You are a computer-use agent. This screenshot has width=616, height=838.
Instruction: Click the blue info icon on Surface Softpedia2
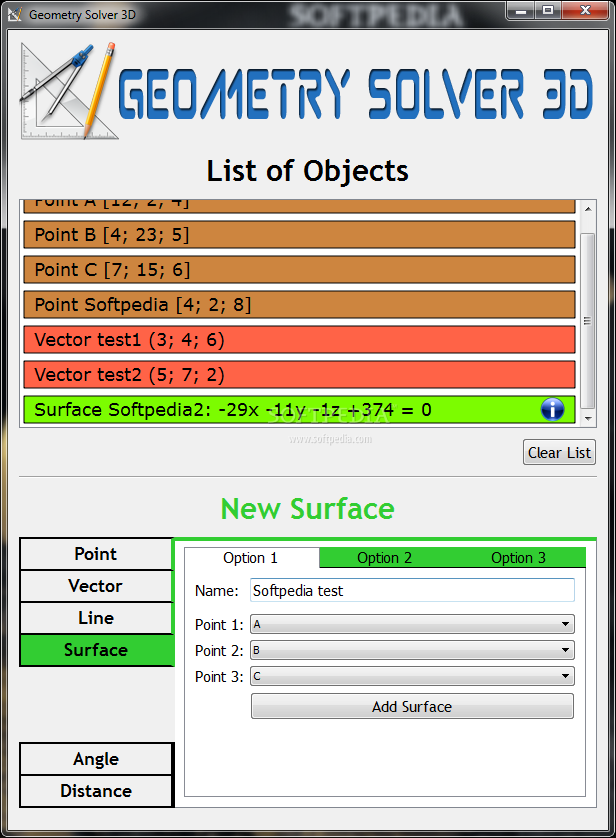click(552, 410)
